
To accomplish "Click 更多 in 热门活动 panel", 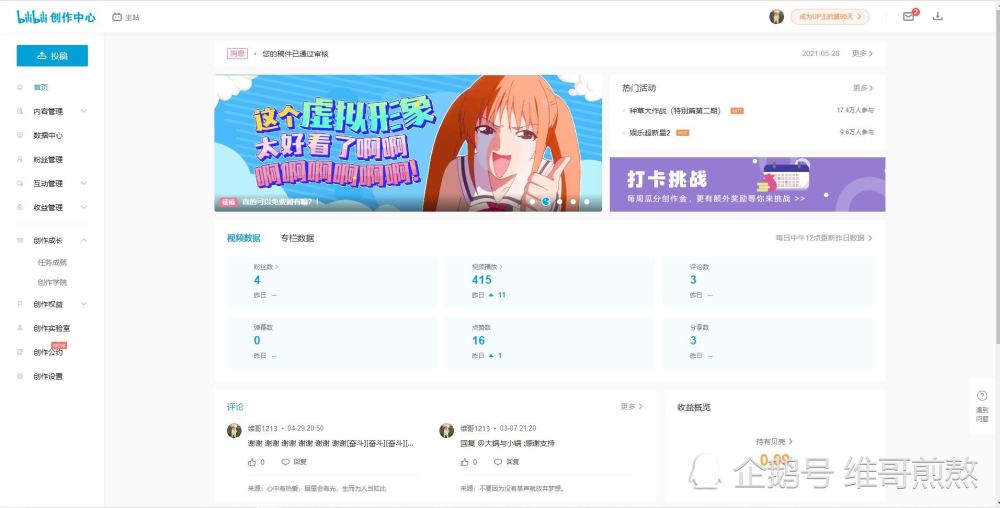I will [x=864, y=88].
